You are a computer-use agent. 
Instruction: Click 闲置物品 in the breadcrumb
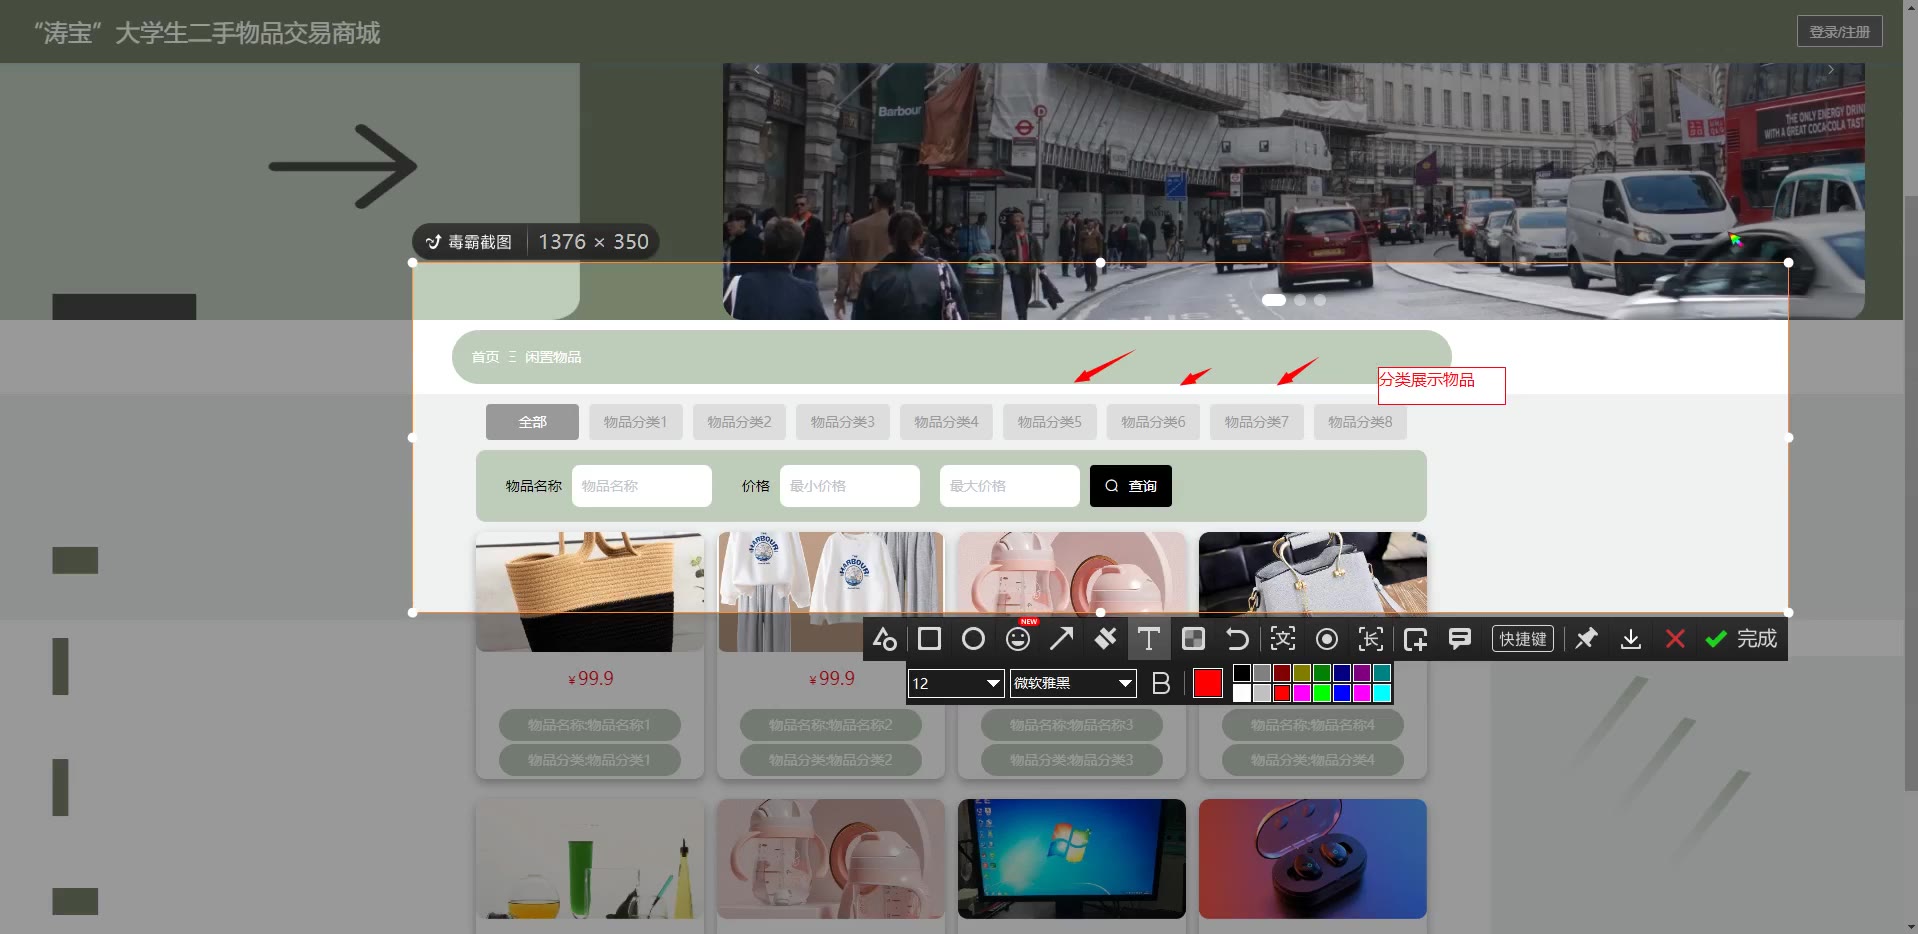point(553,357)
